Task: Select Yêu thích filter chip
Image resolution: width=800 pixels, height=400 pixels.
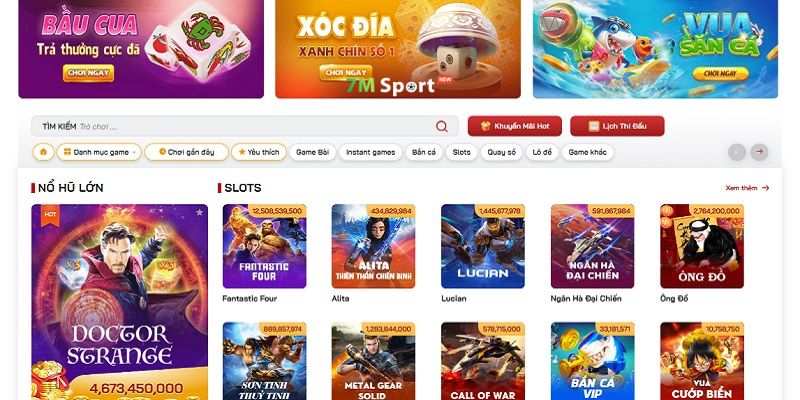Action: coord(259,152)
